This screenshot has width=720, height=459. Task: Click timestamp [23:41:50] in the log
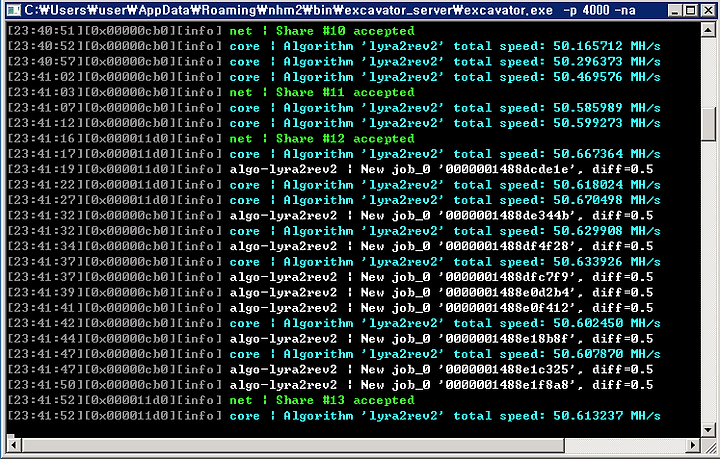(x=46, y=385)
